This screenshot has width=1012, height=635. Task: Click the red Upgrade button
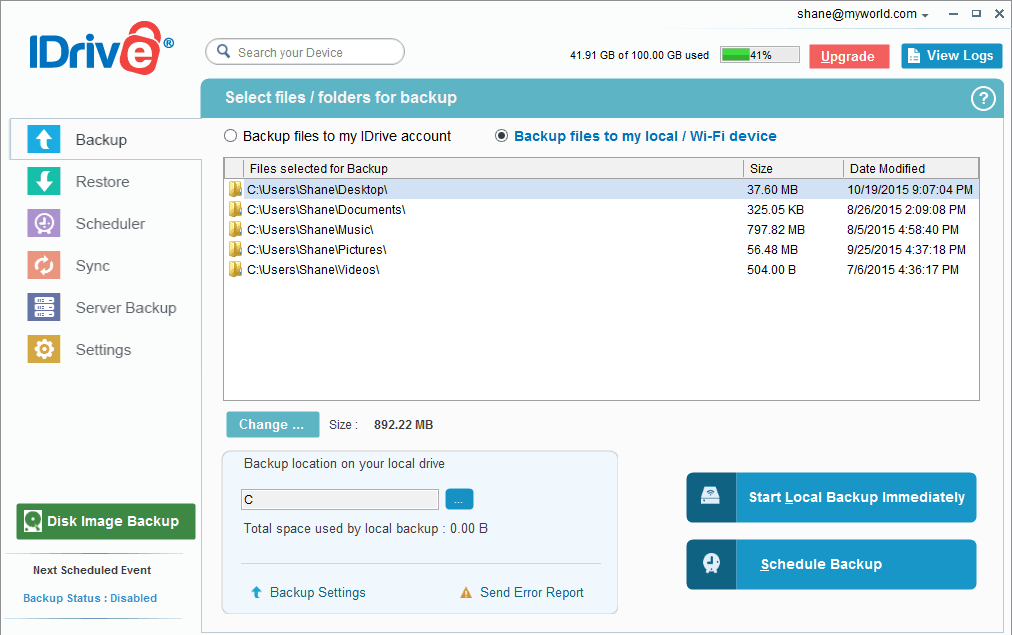coord(848,57)
